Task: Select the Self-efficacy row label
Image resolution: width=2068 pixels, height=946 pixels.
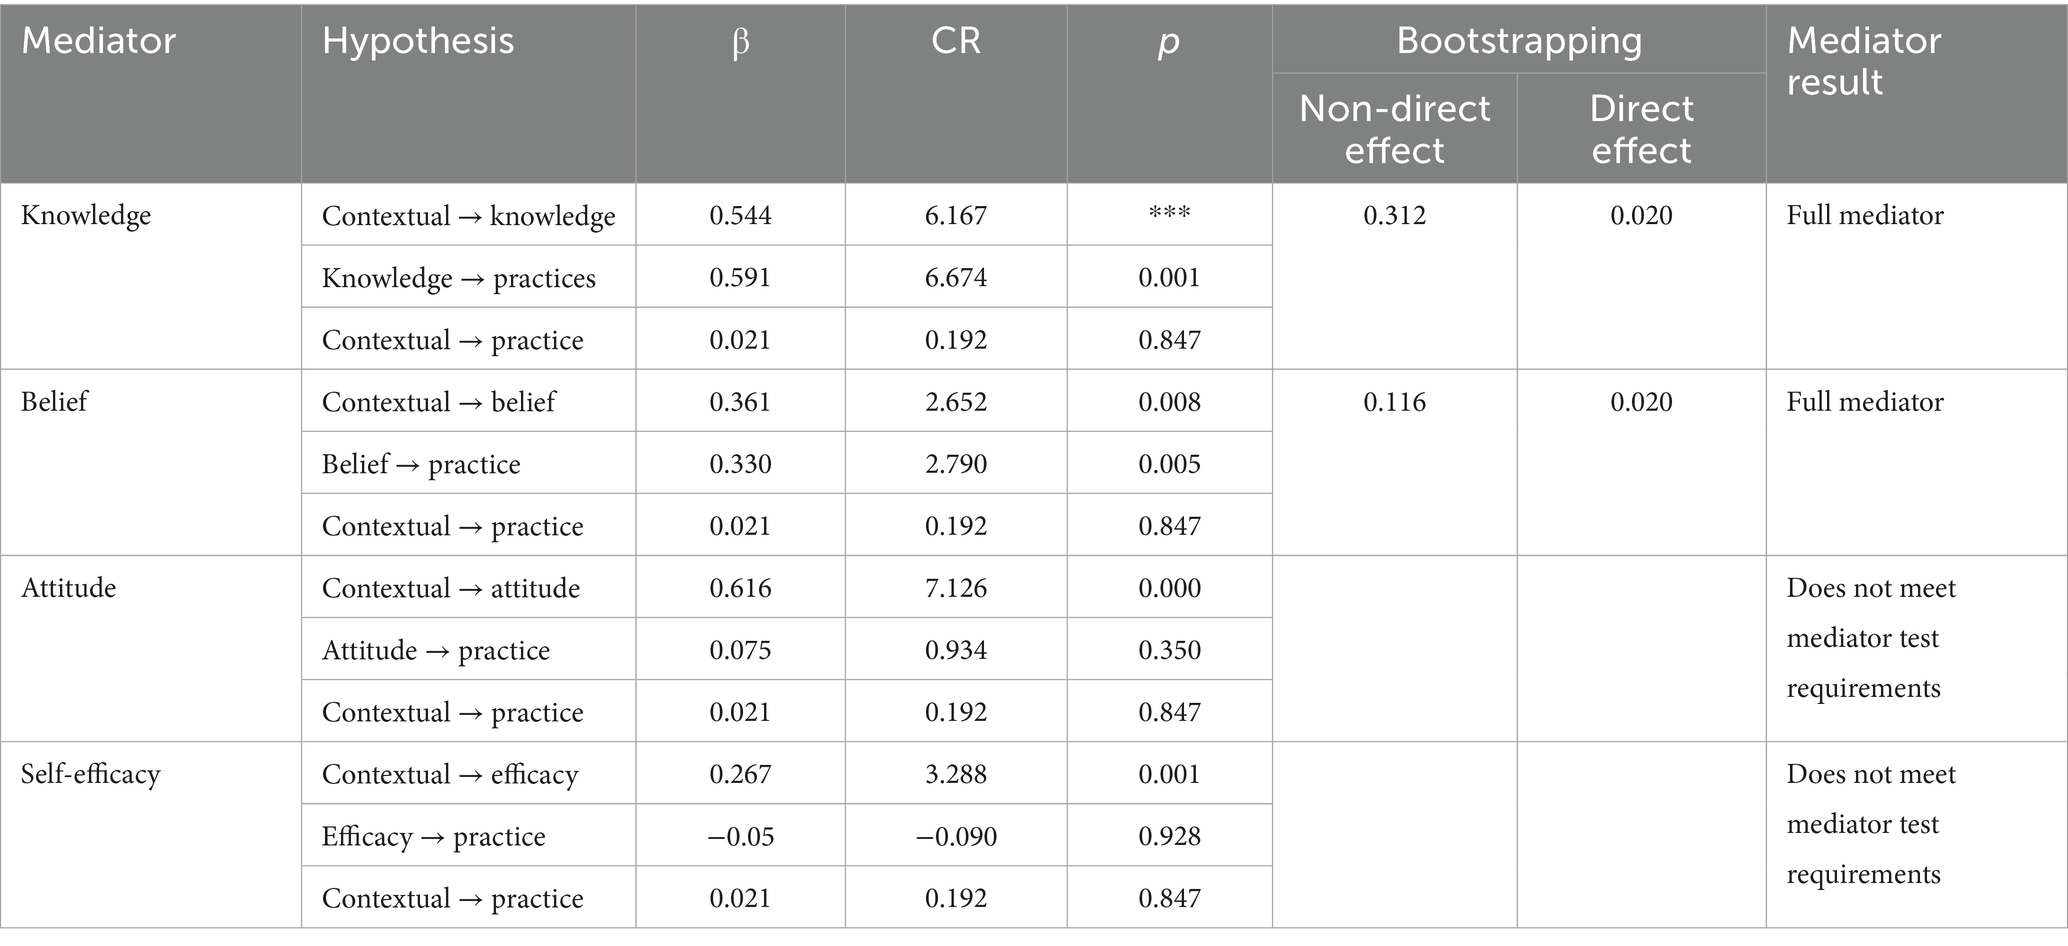Action: (x=90, y=774)
